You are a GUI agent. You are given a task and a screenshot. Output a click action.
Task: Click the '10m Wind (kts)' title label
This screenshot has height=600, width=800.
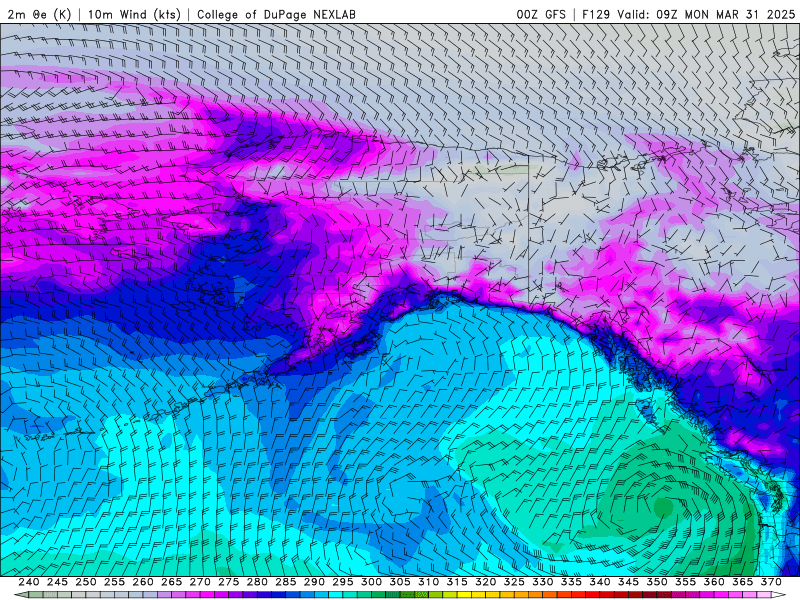[x=134, y=14]
